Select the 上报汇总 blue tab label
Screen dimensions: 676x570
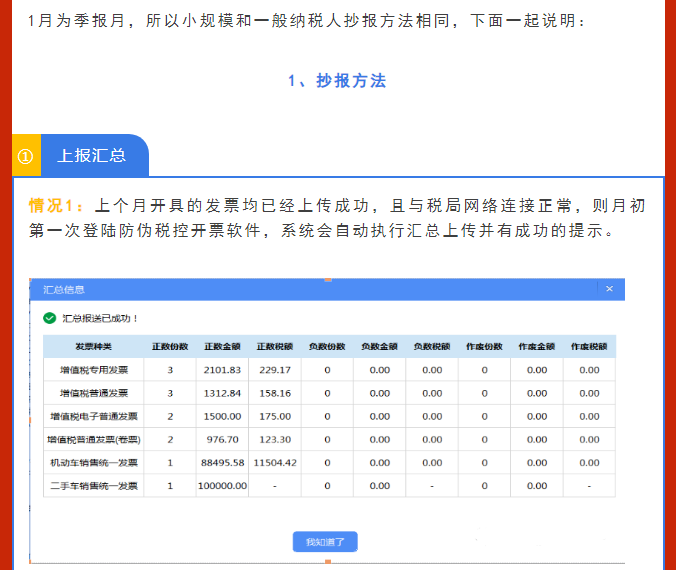pyautogui.click(x=92, y=156)
